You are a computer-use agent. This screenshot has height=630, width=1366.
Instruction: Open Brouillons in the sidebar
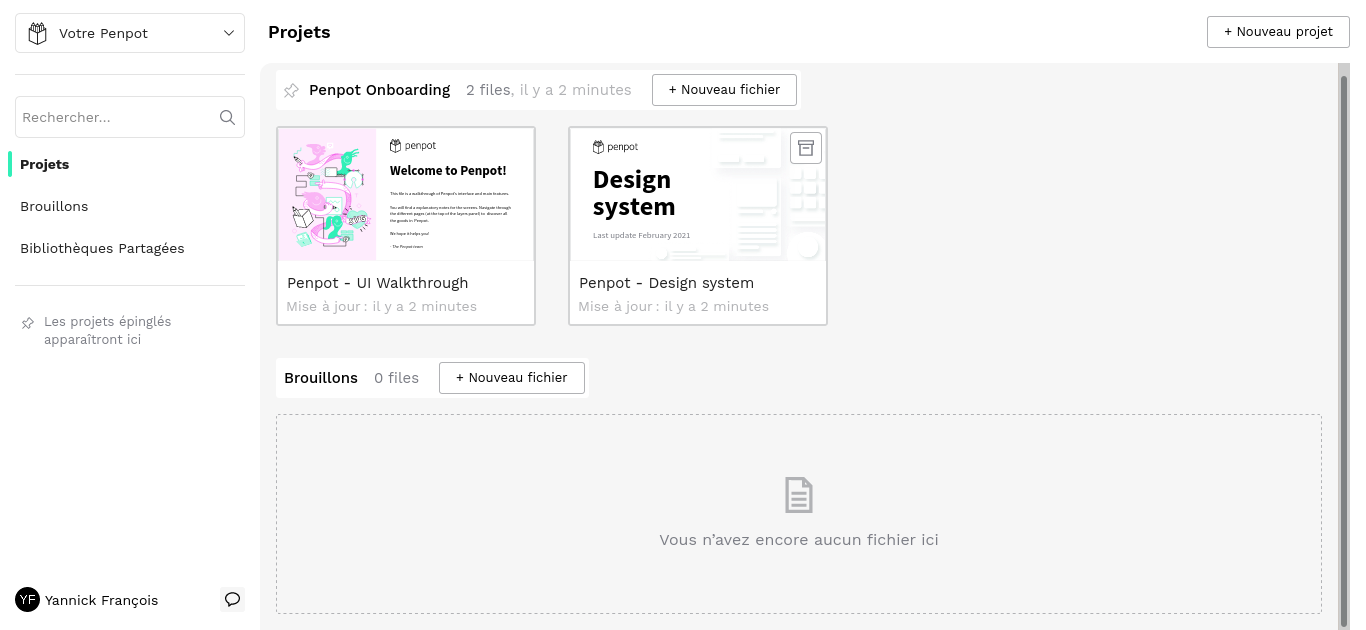tap(54, 206)
